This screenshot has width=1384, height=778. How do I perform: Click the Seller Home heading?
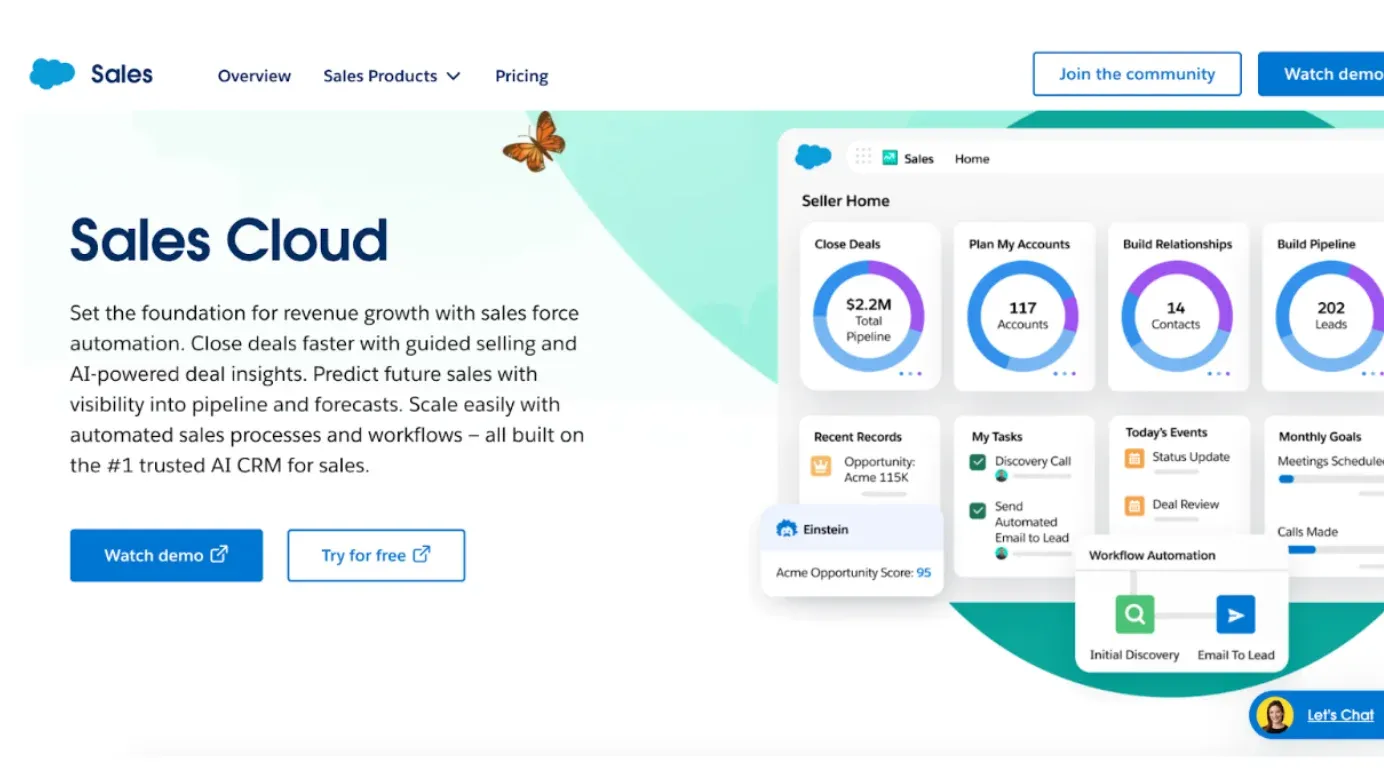pyautogui.click(x=845, y=201)
